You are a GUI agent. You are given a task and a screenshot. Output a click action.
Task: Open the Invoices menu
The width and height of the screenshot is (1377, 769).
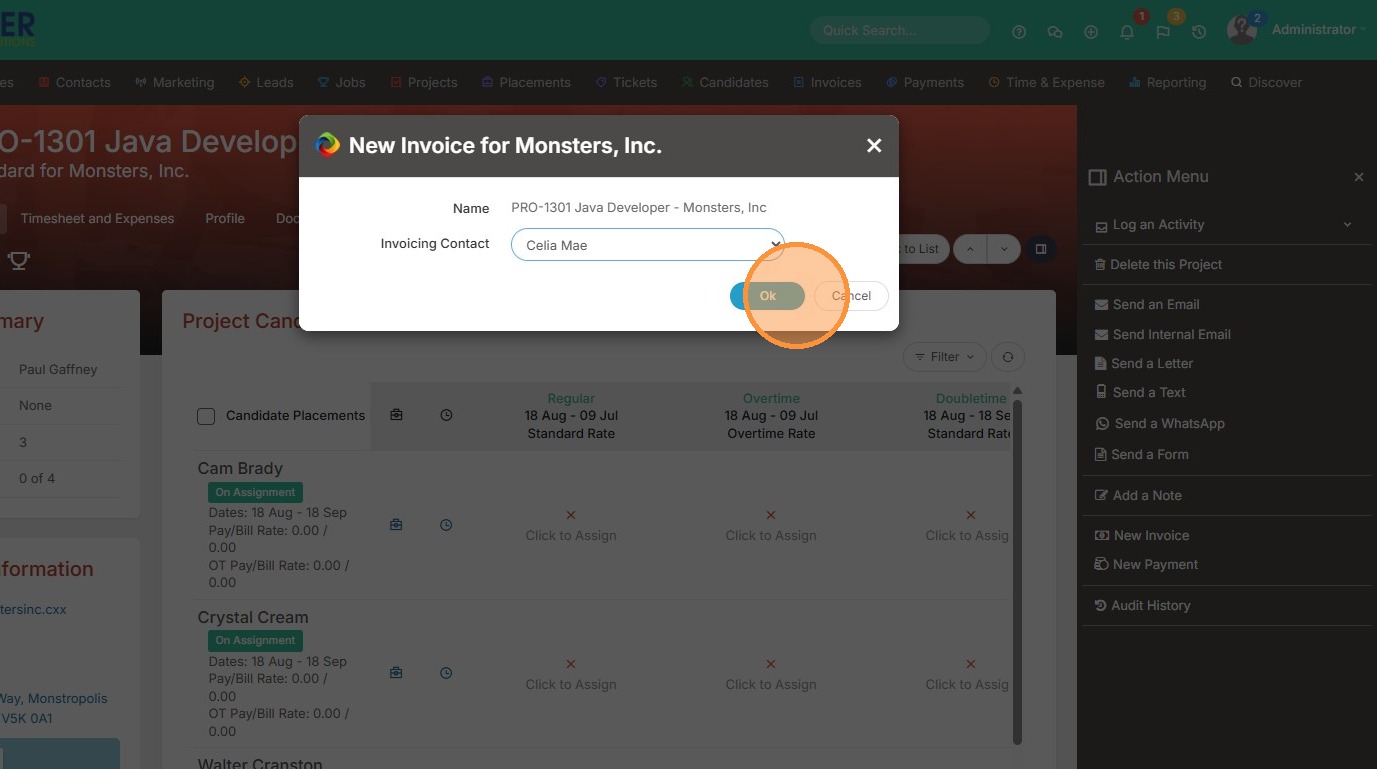tap(827, 83)
